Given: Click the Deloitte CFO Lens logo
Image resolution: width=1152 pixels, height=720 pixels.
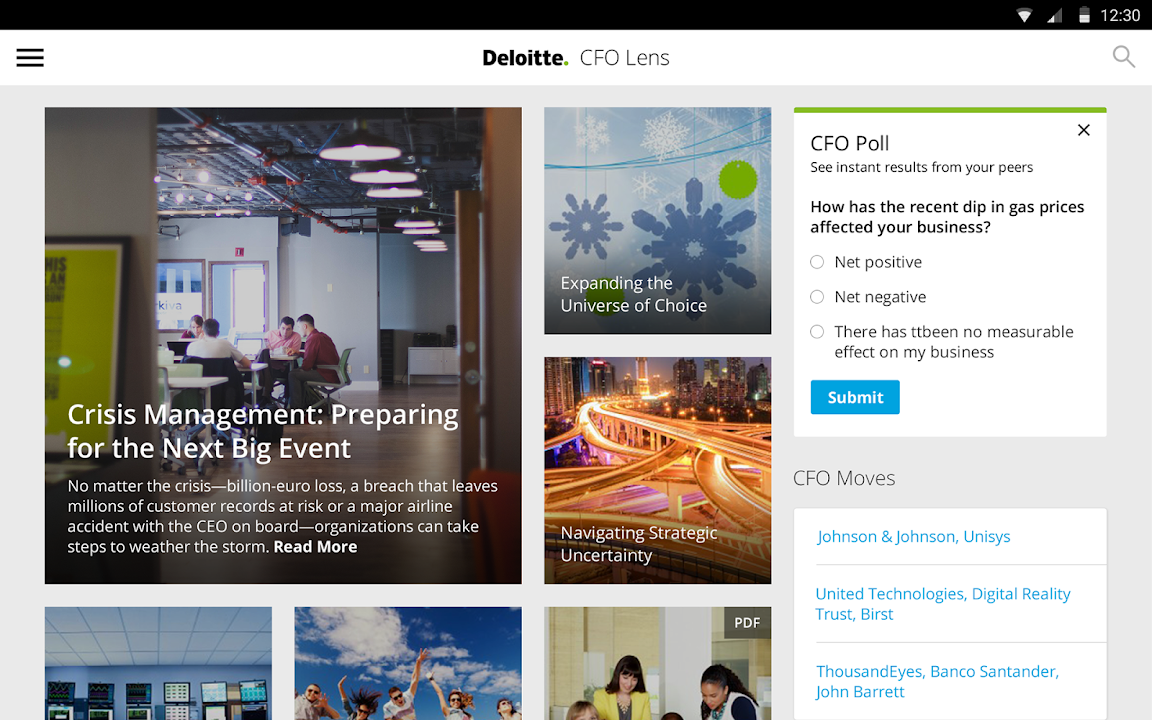Looking at the screenshot, I should pyautogui.click(x=576, y=57).
